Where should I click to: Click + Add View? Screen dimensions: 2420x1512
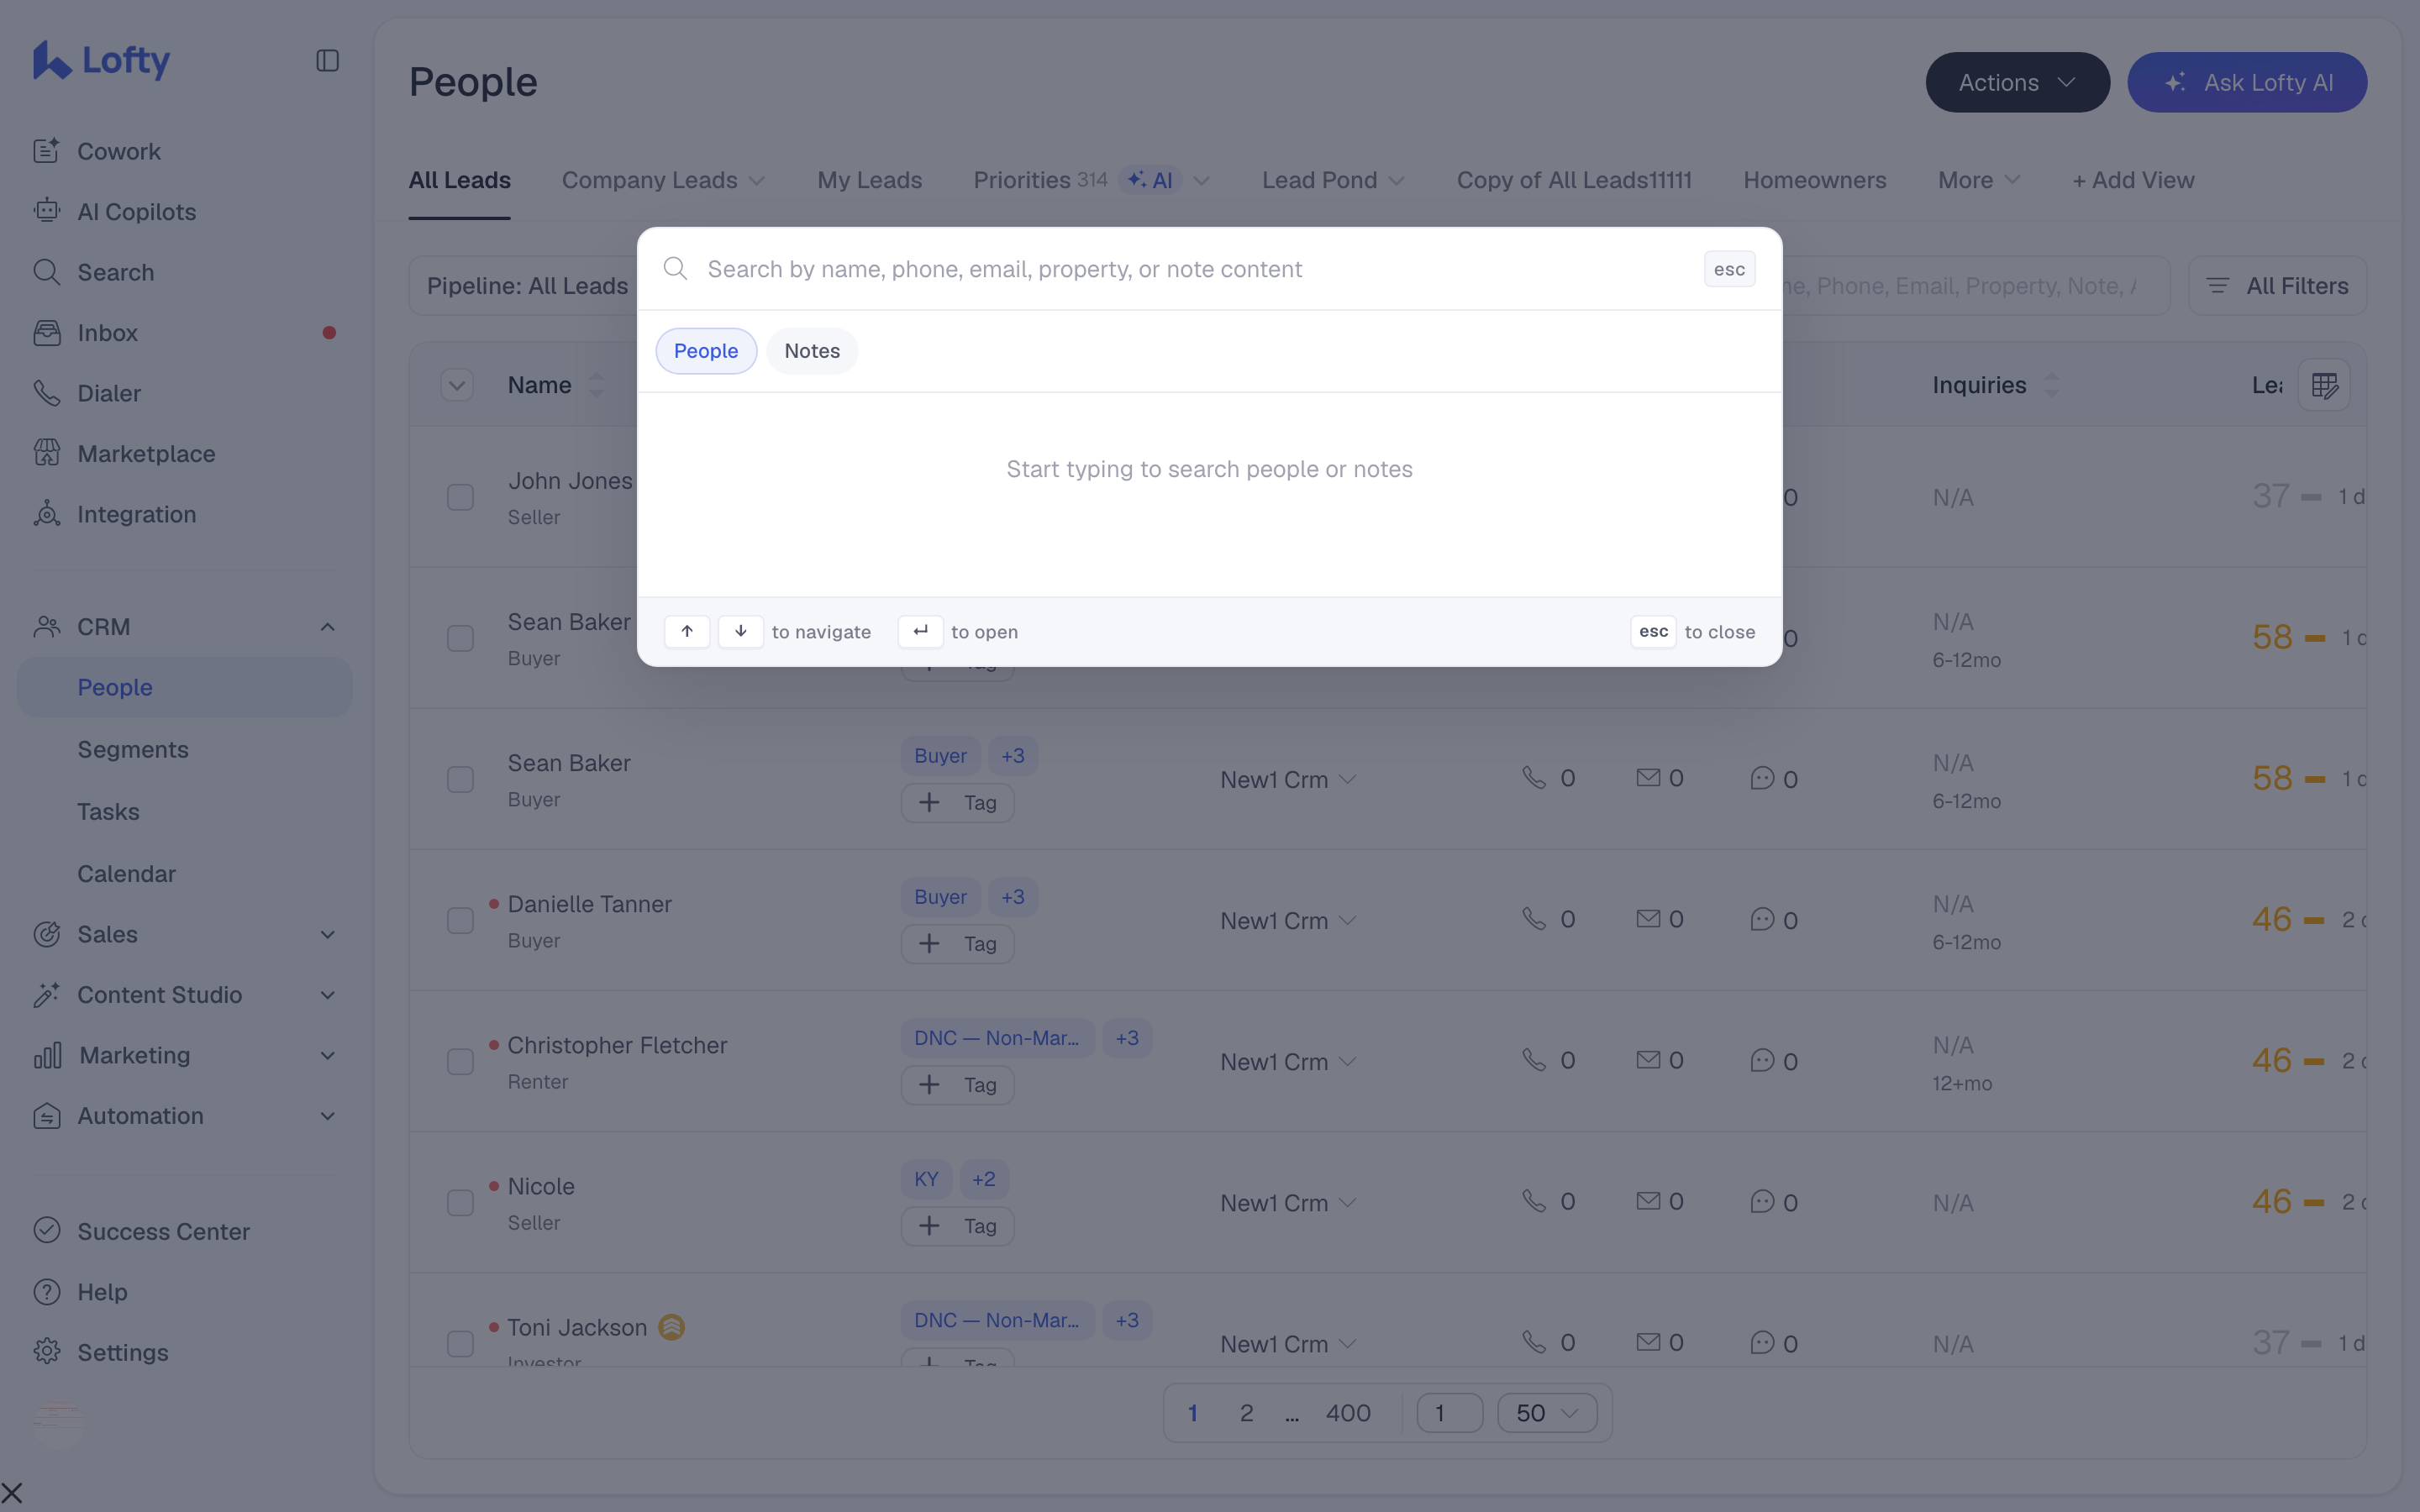2133,180
